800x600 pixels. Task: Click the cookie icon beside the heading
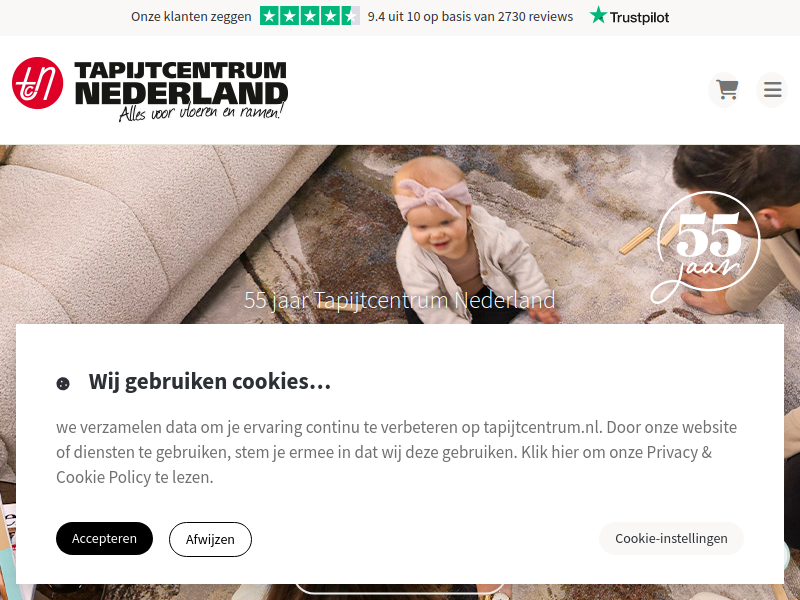point(63,383)
